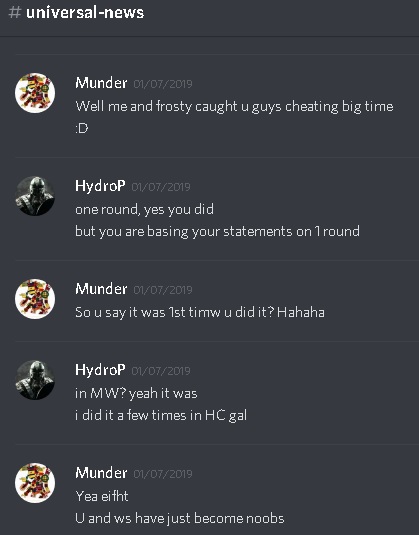The width and height of the screenshot is (419, 535).
Task: Select message 'So u say it was 1st timw'
Action: tap(200, 312)
